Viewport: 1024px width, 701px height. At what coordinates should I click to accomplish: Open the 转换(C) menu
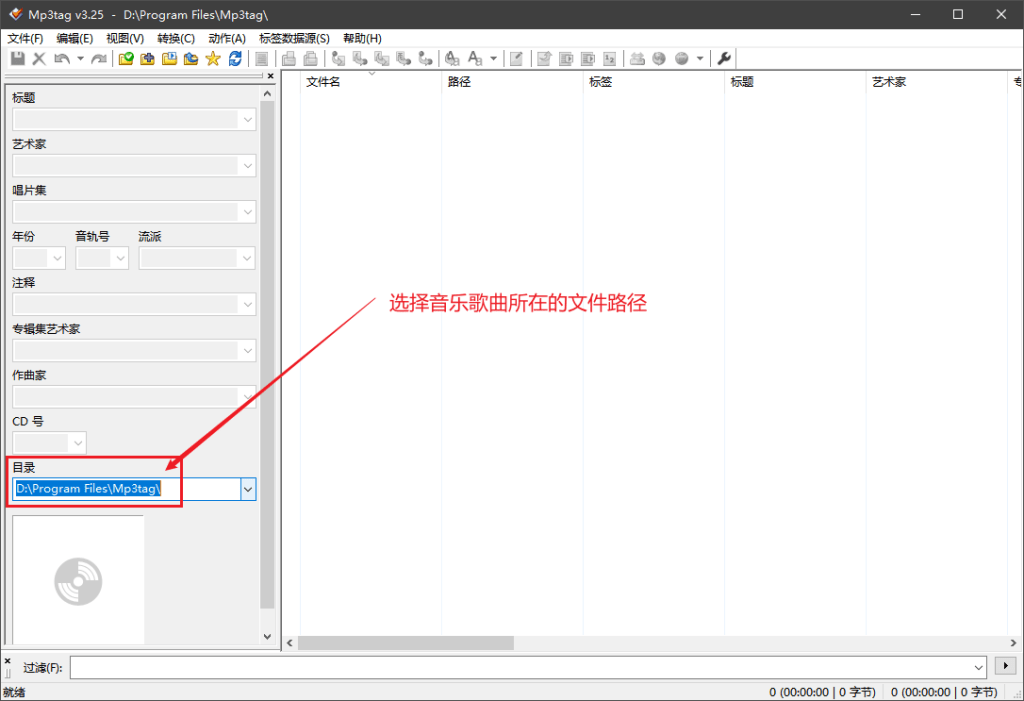pyautogui.click(x=176, y=39)
